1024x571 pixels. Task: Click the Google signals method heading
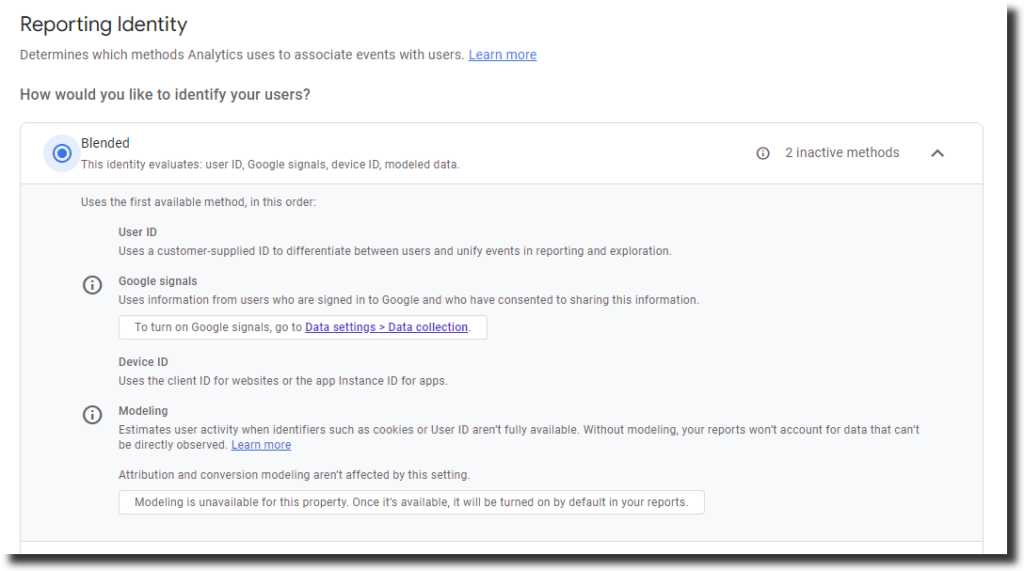[157, 281]
